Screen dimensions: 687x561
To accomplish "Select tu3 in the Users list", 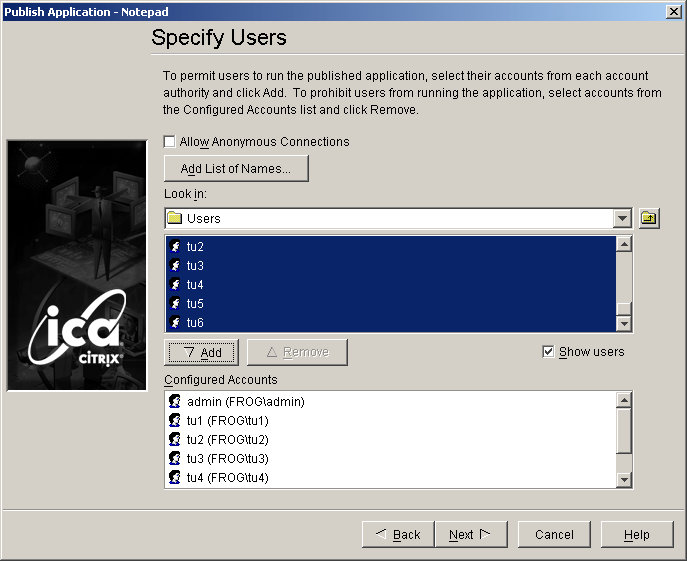I will click(391, 265).
